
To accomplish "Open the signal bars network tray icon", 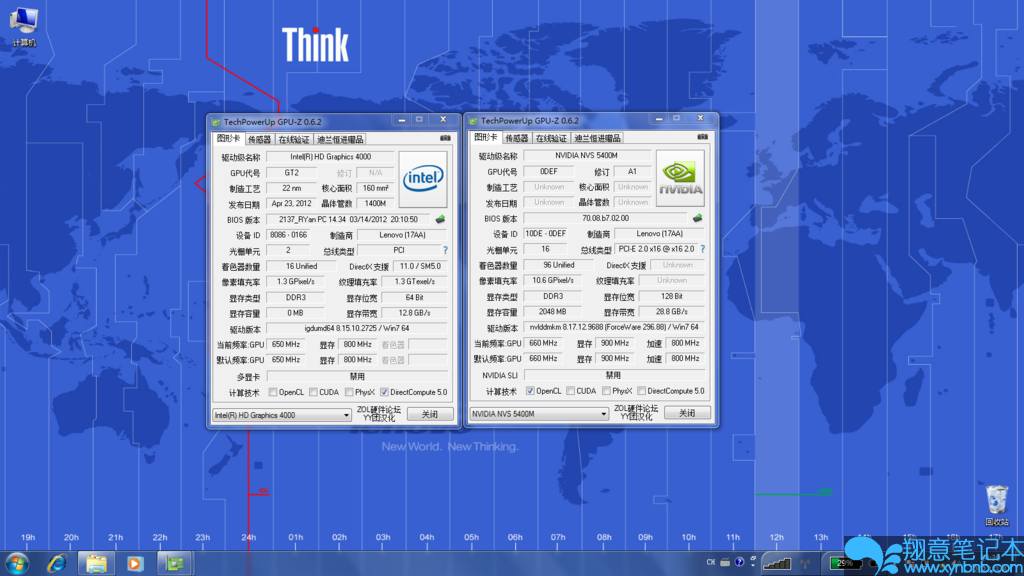I will coord(777,563).
